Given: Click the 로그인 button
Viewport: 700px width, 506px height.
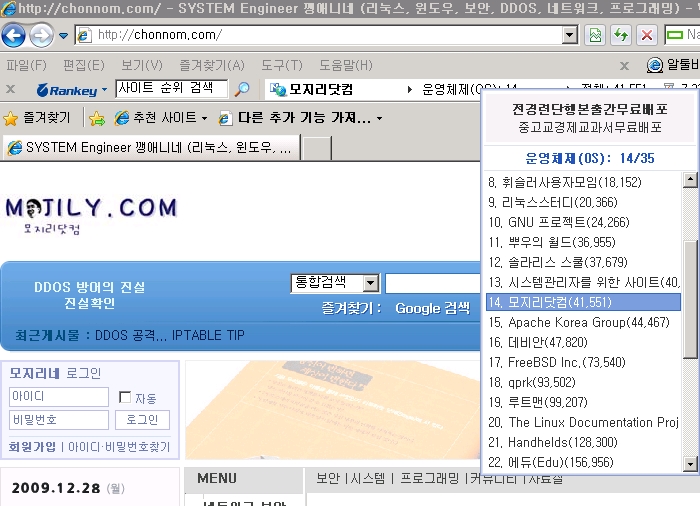Looking at the screenshot, I should 142,420.
